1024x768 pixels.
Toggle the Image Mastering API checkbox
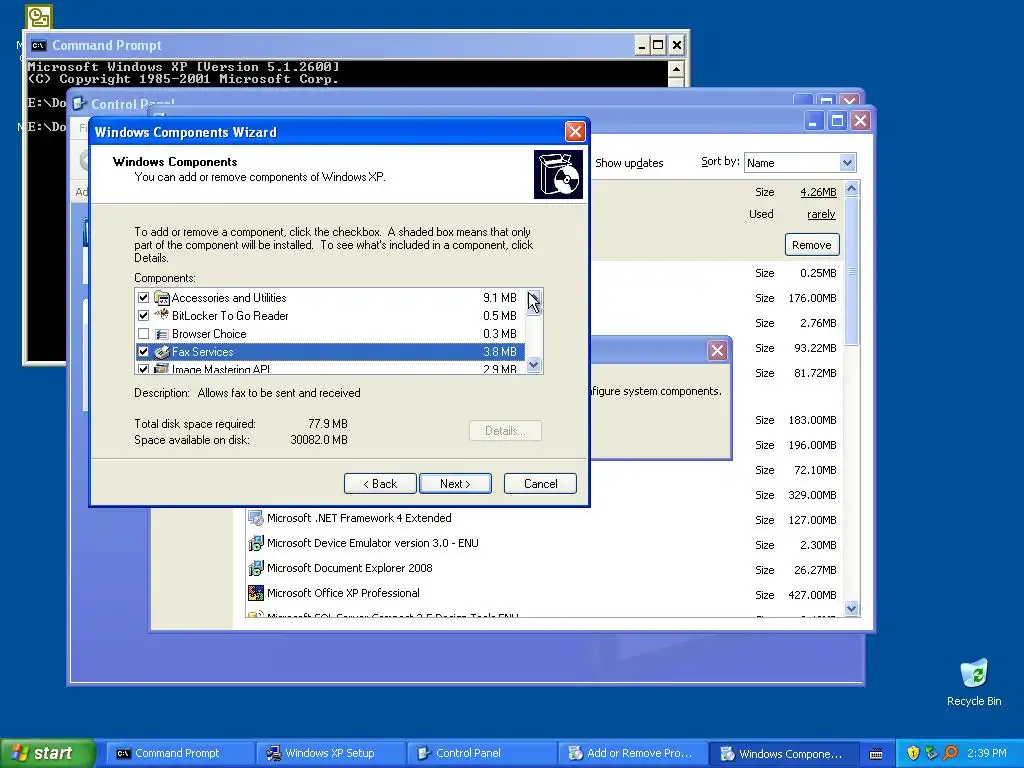pyautogui.click(x=144, y=369)
